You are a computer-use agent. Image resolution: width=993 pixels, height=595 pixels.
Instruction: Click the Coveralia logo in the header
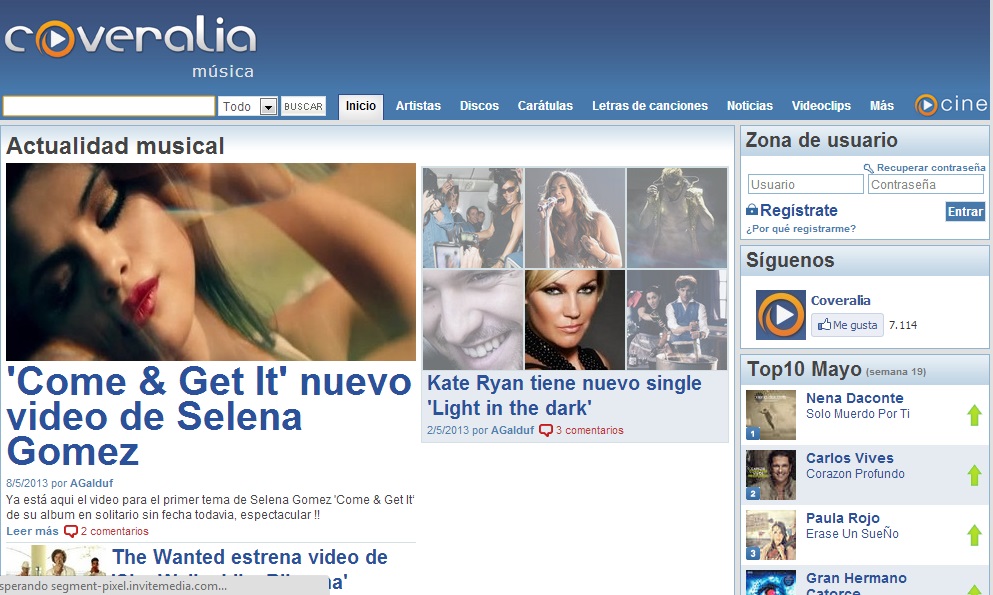(x=130, y=40)
